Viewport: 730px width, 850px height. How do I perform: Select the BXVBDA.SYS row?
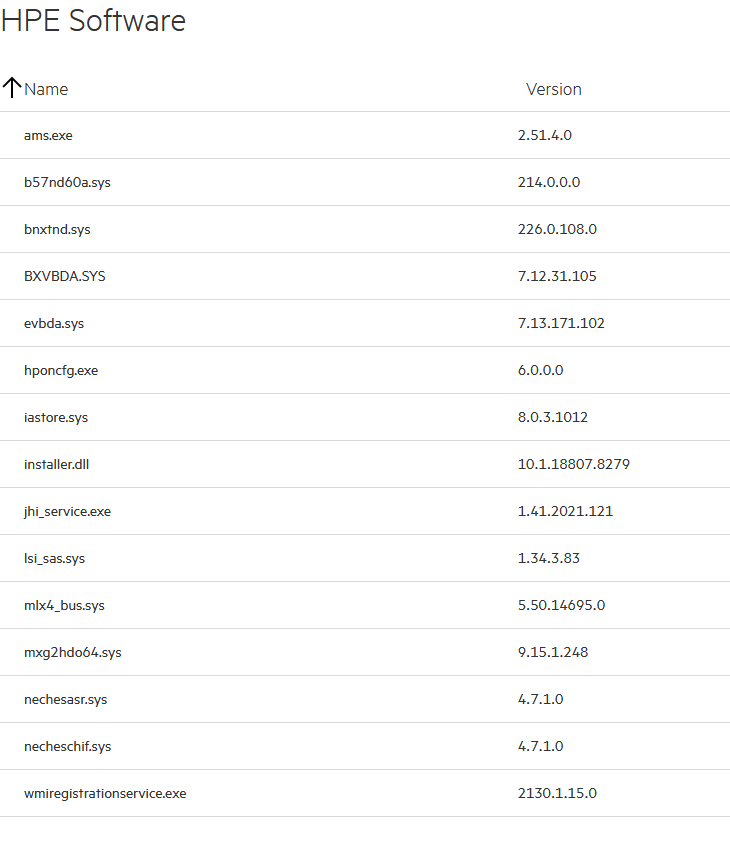point(64,276)
